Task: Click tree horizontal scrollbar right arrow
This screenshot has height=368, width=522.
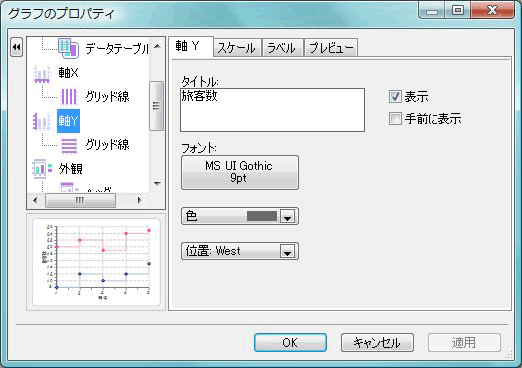Action: tap(140, 200)
